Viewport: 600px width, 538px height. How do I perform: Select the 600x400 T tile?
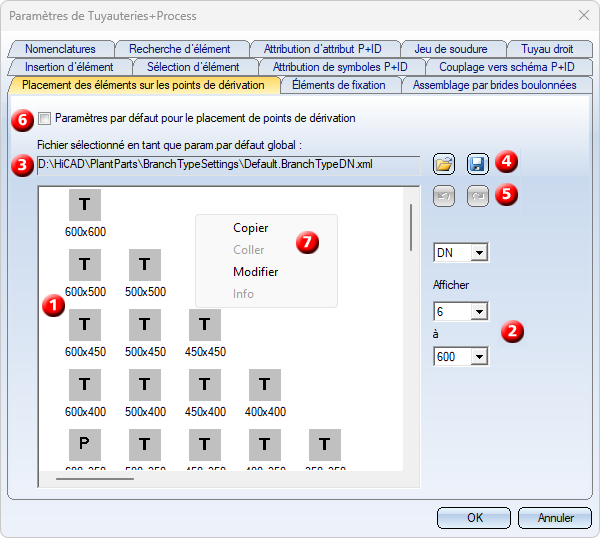(85, 385)
